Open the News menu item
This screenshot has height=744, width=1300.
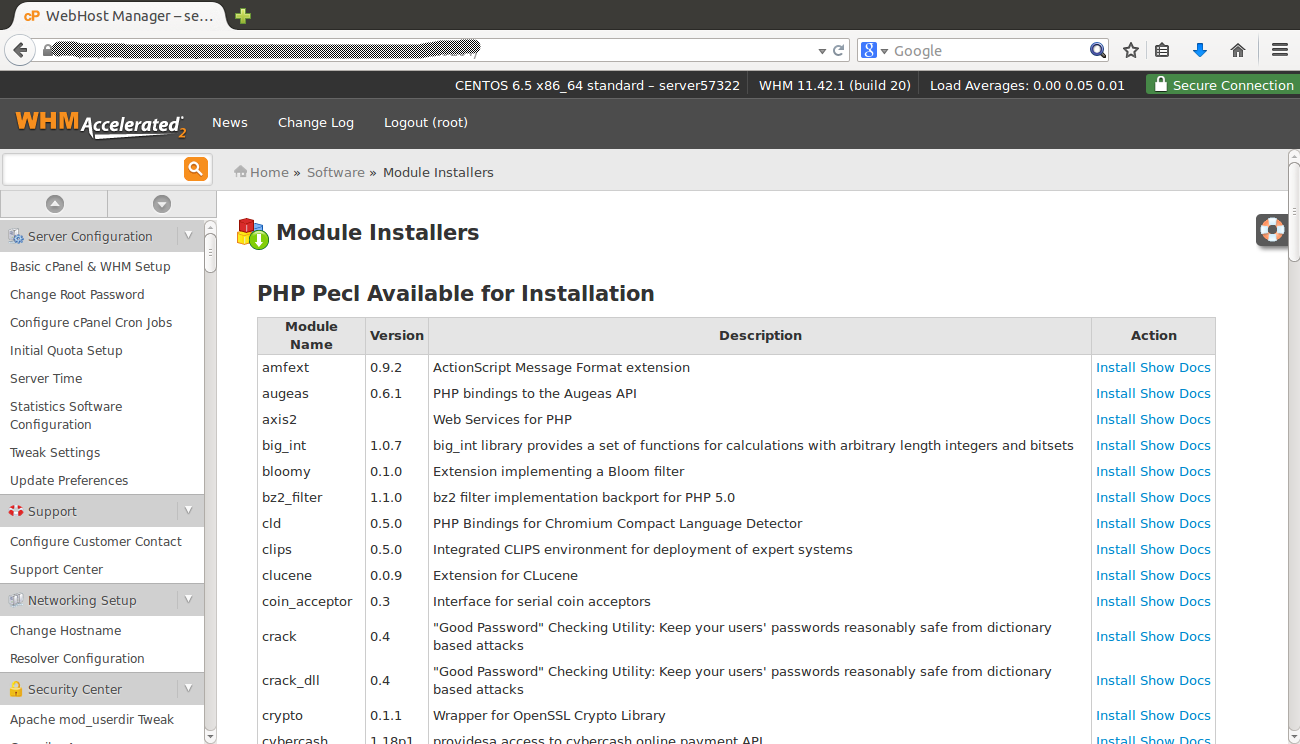coord(230,122)
